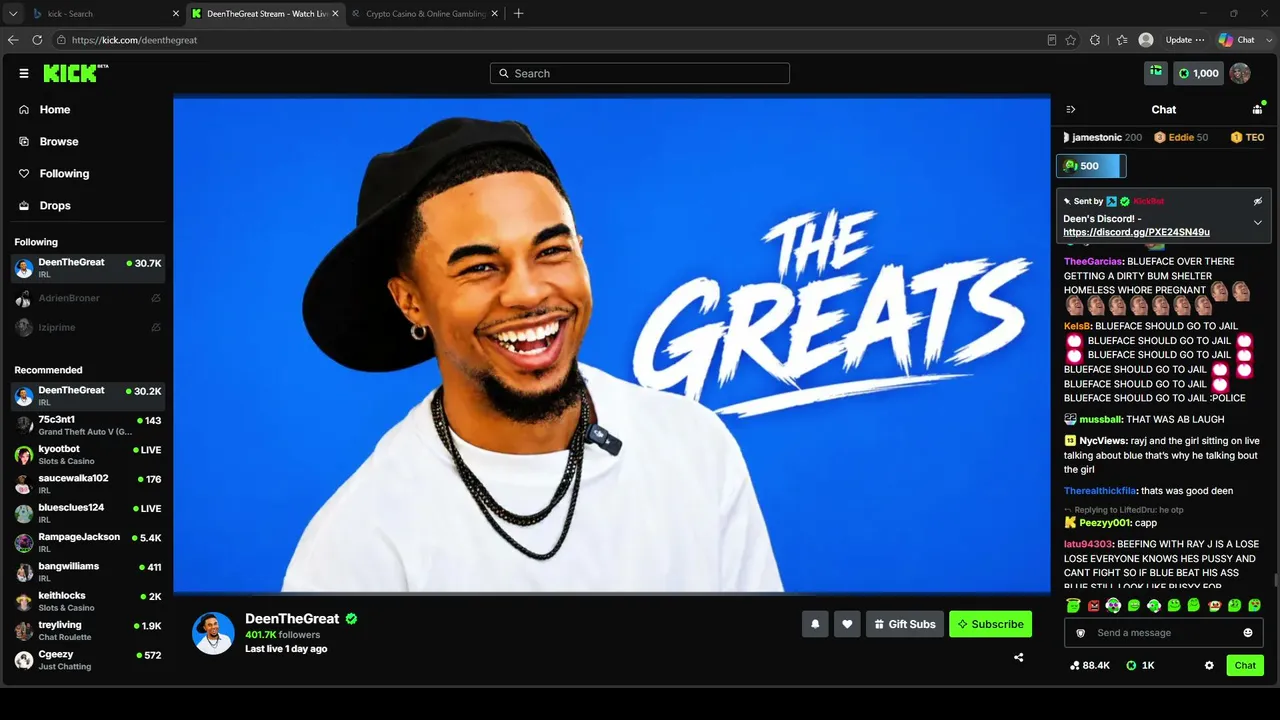The width and height of the screenshot is (1280, 720).
Task: Open offline channel AdrienBroner
Action: tap(88, 298)
